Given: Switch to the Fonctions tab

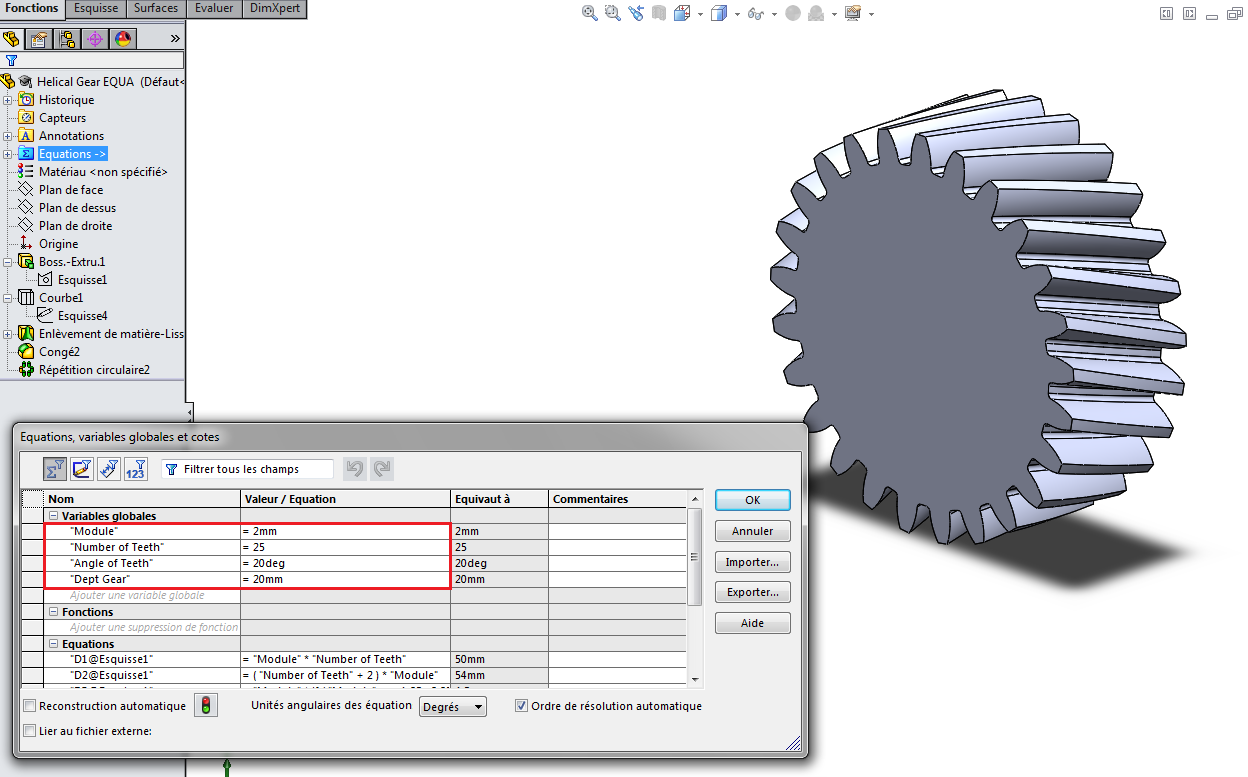Looking at the screenshot, I should click(33, 8).
